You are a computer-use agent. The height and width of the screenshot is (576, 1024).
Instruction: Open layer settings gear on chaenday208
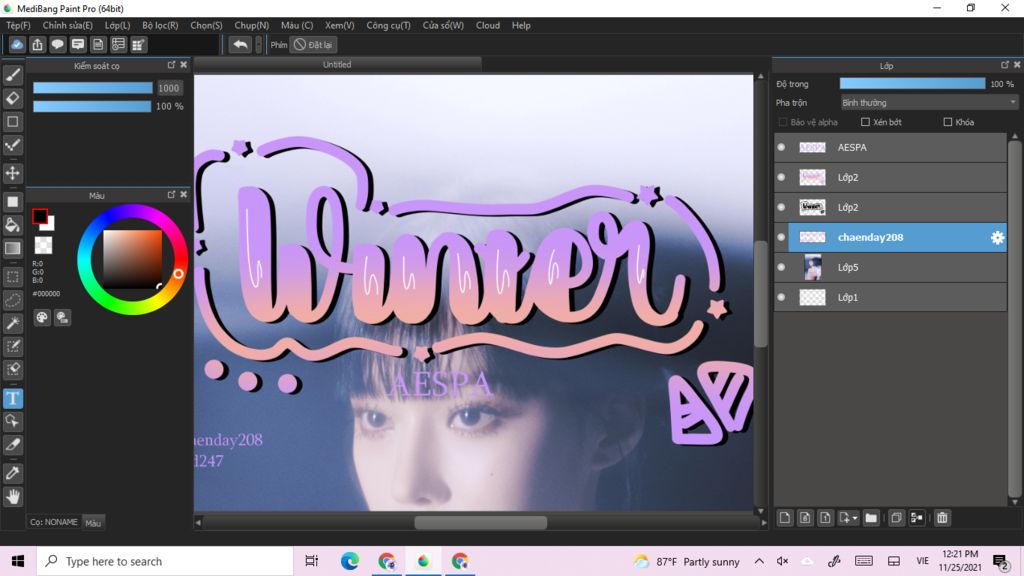tap(997, 238)
